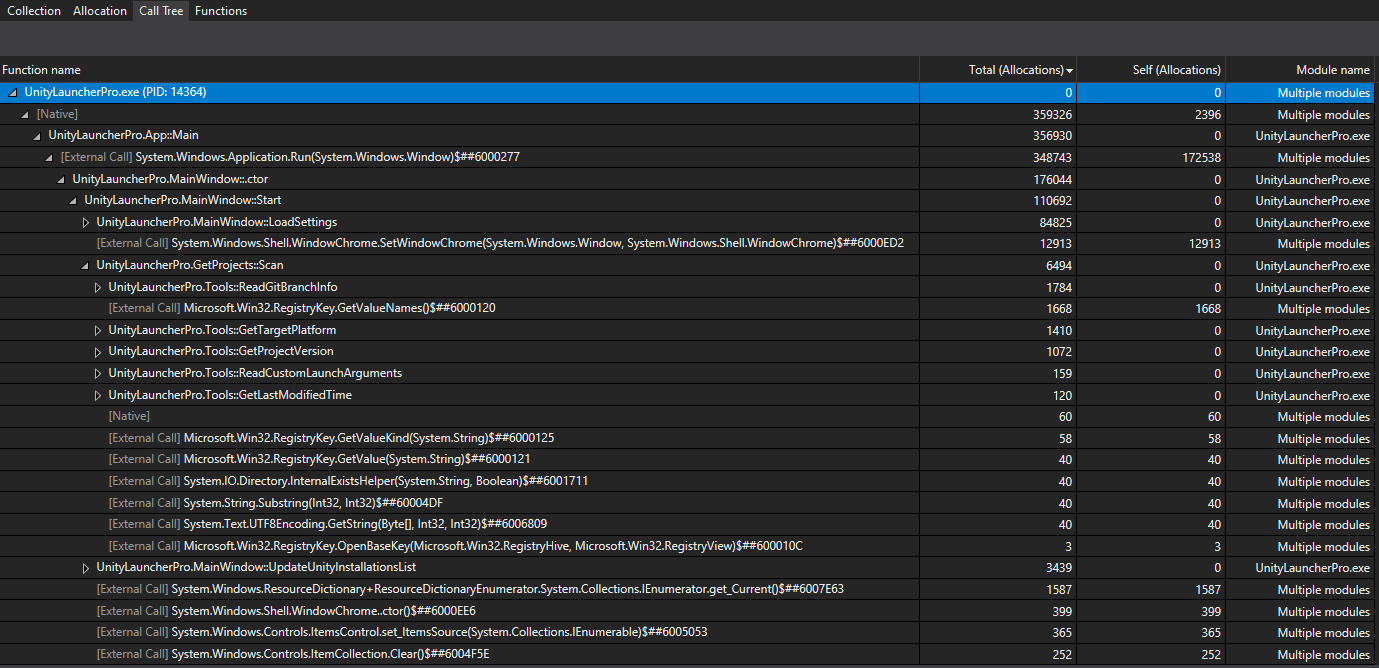
Task: Expand the Tools::GetLastModifiedTime node
Action: pyautogui.click(x=98, y=395)
